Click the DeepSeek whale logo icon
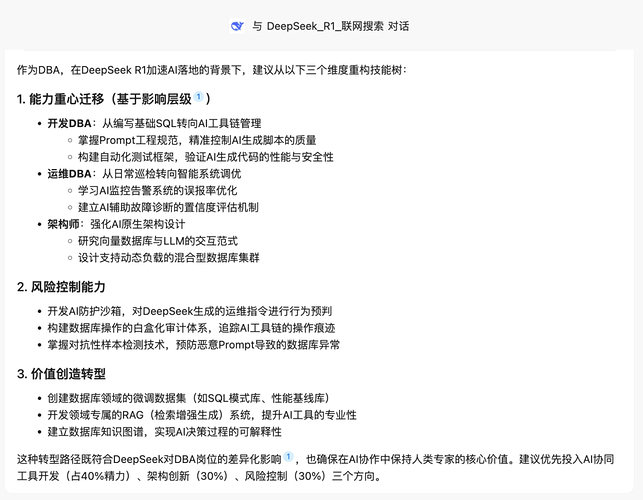This screenshot has height=500, width=643. tap(237, 26)
